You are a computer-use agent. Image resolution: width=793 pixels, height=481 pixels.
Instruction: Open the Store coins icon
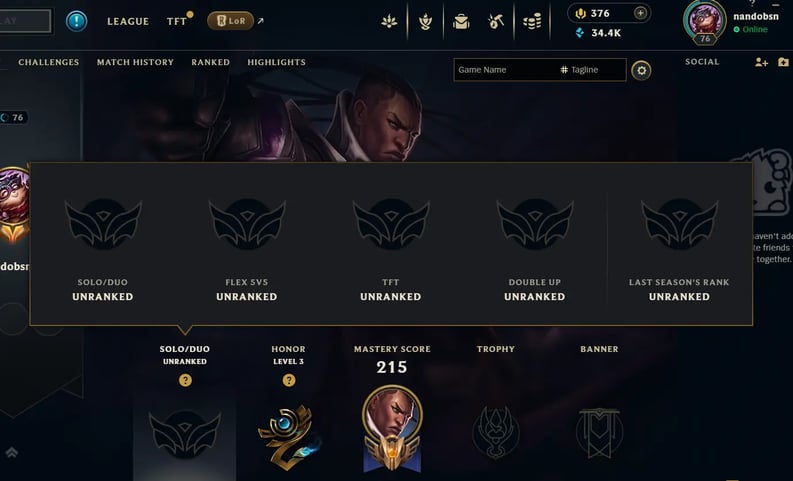click(x=532, y=22)
